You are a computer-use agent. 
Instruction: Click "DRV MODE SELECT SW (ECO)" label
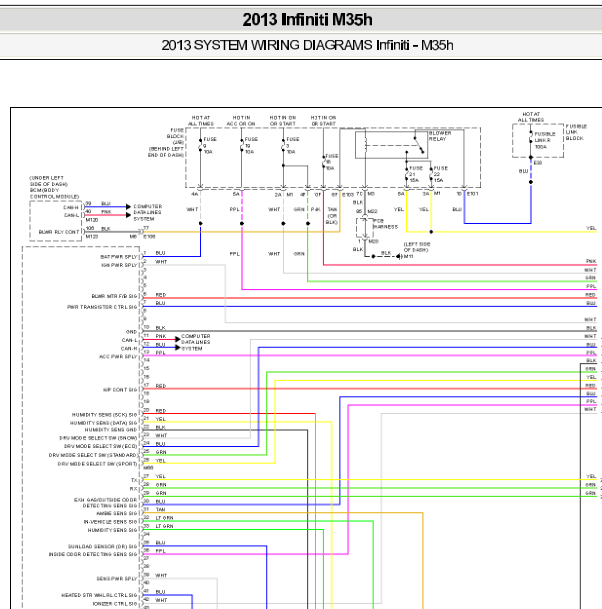(101, 446)
